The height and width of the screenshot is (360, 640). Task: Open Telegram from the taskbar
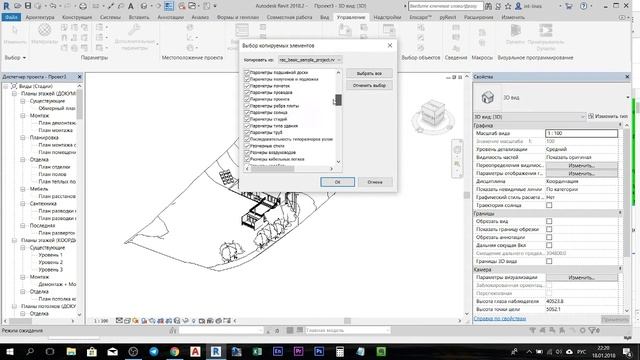click(x=154, y=351)
